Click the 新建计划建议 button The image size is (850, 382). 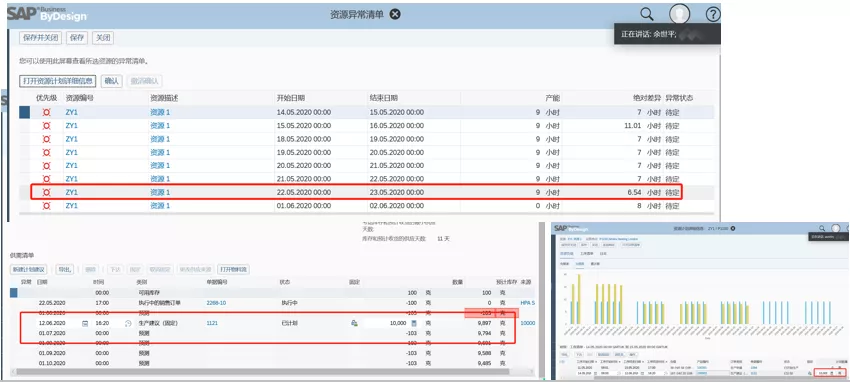(29, 269)
